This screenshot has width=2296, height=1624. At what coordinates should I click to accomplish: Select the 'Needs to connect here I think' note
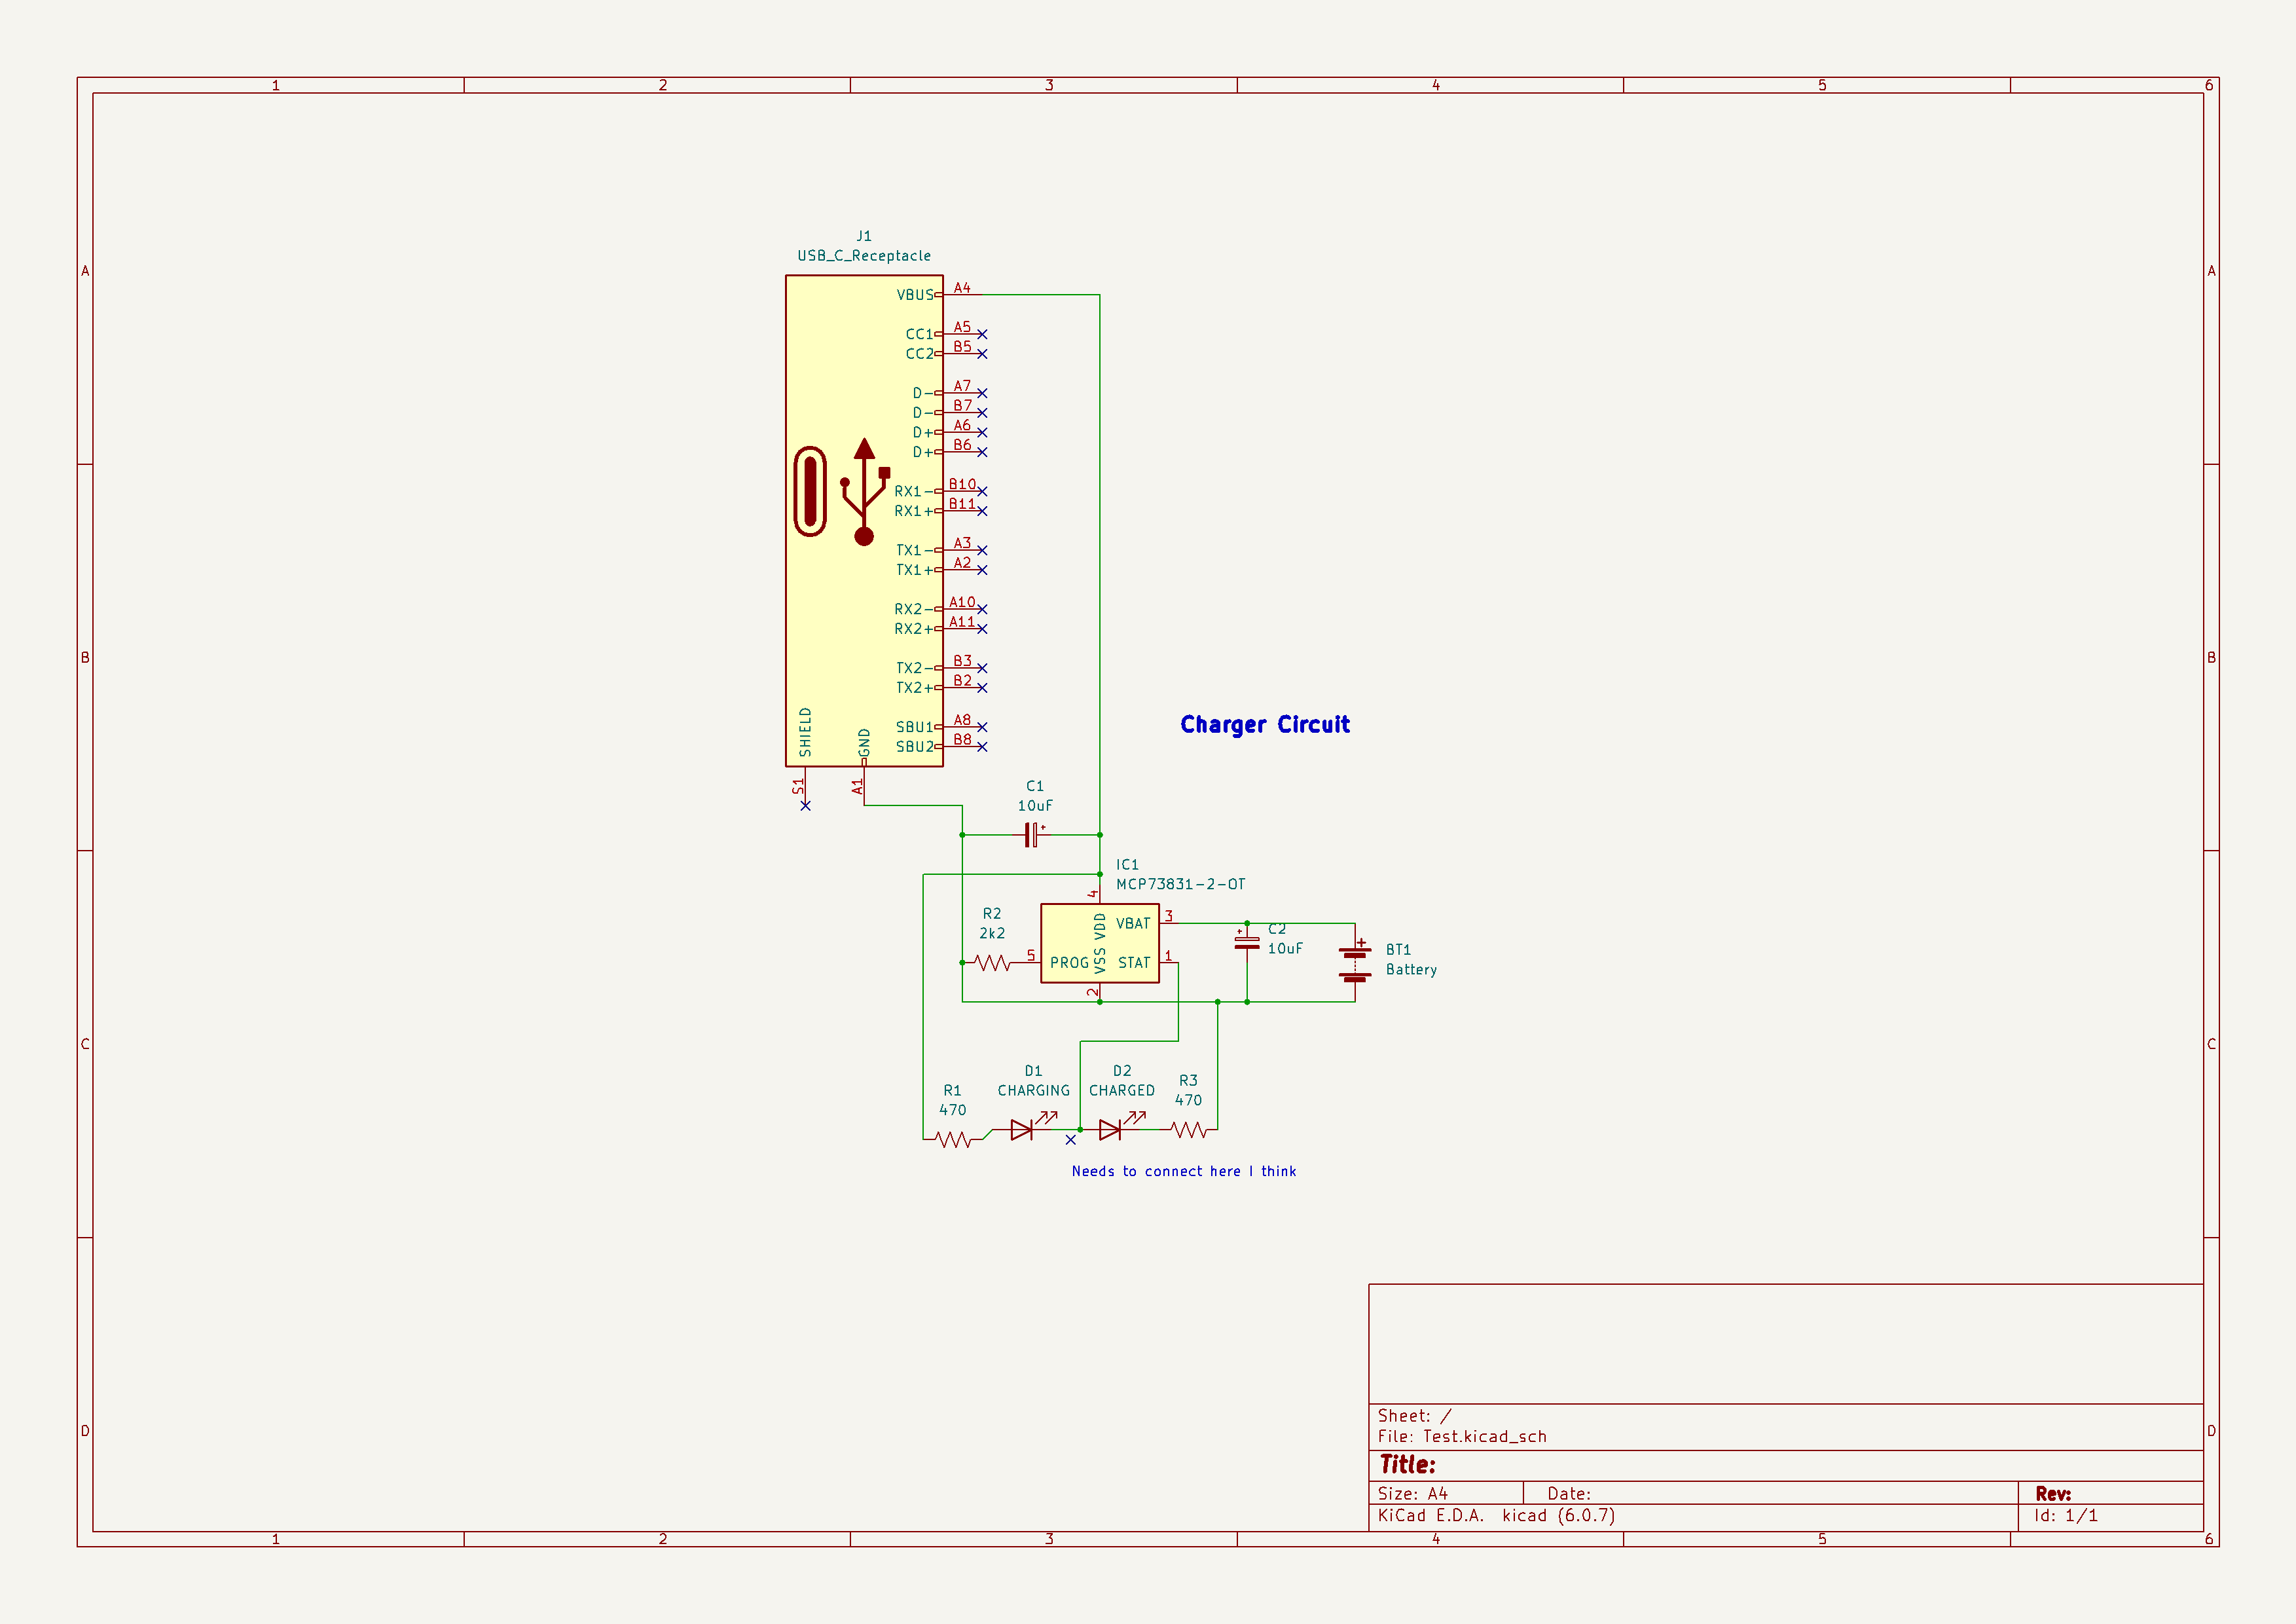[x=1183, y=1171]
